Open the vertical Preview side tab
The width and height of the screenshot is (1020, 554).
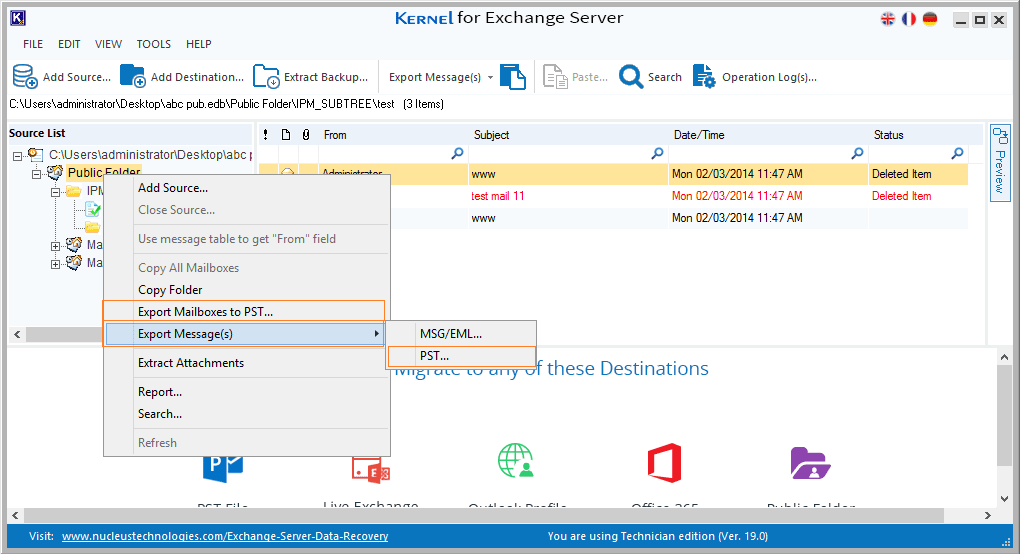click(1000, 163)
